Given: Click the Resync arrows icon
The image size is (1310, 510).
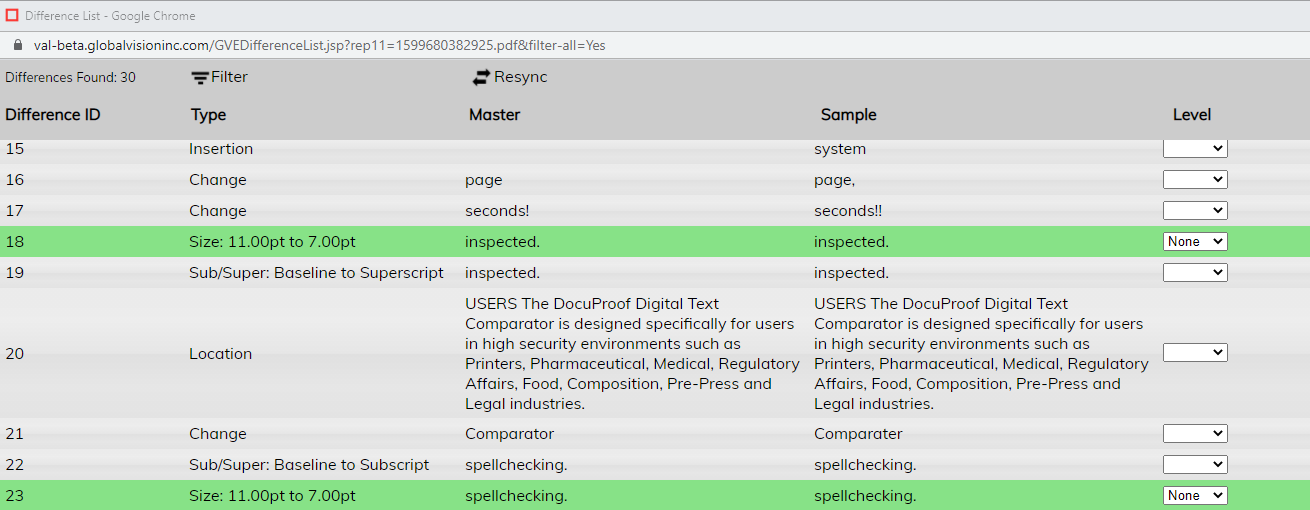Looking at the screenshot, I should [482, 77].
